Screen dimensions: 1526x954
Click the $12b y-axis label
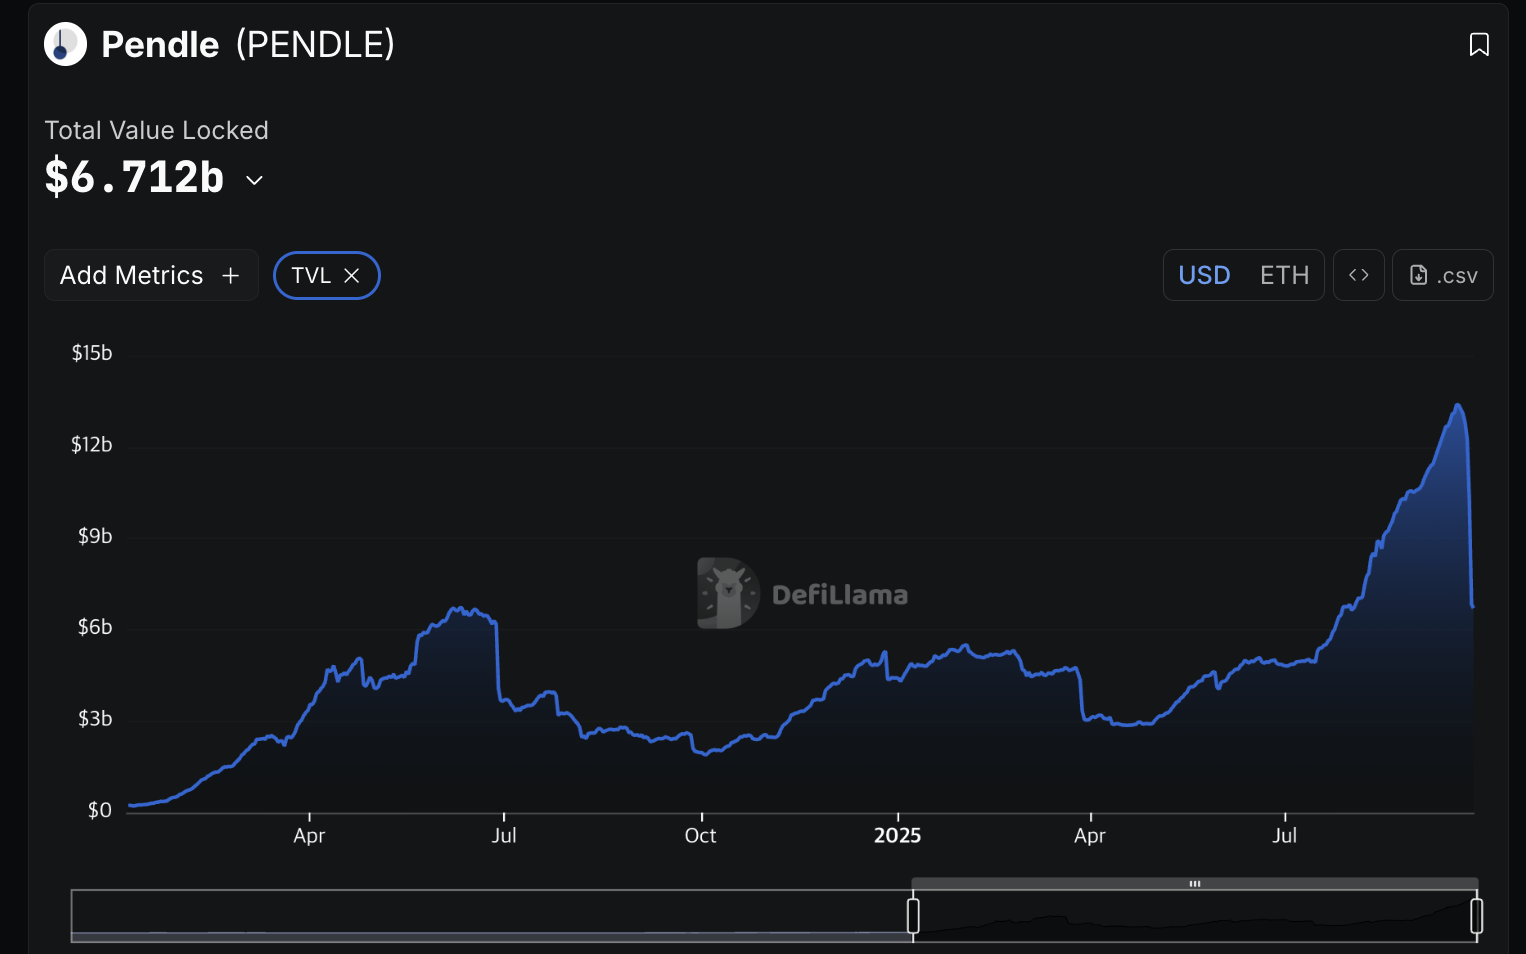click(x=92, y=445)
